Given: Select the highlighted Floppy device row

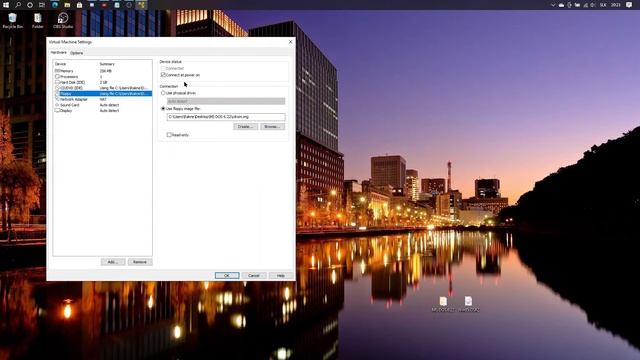Looking at the screenshot, I should 103,93.
